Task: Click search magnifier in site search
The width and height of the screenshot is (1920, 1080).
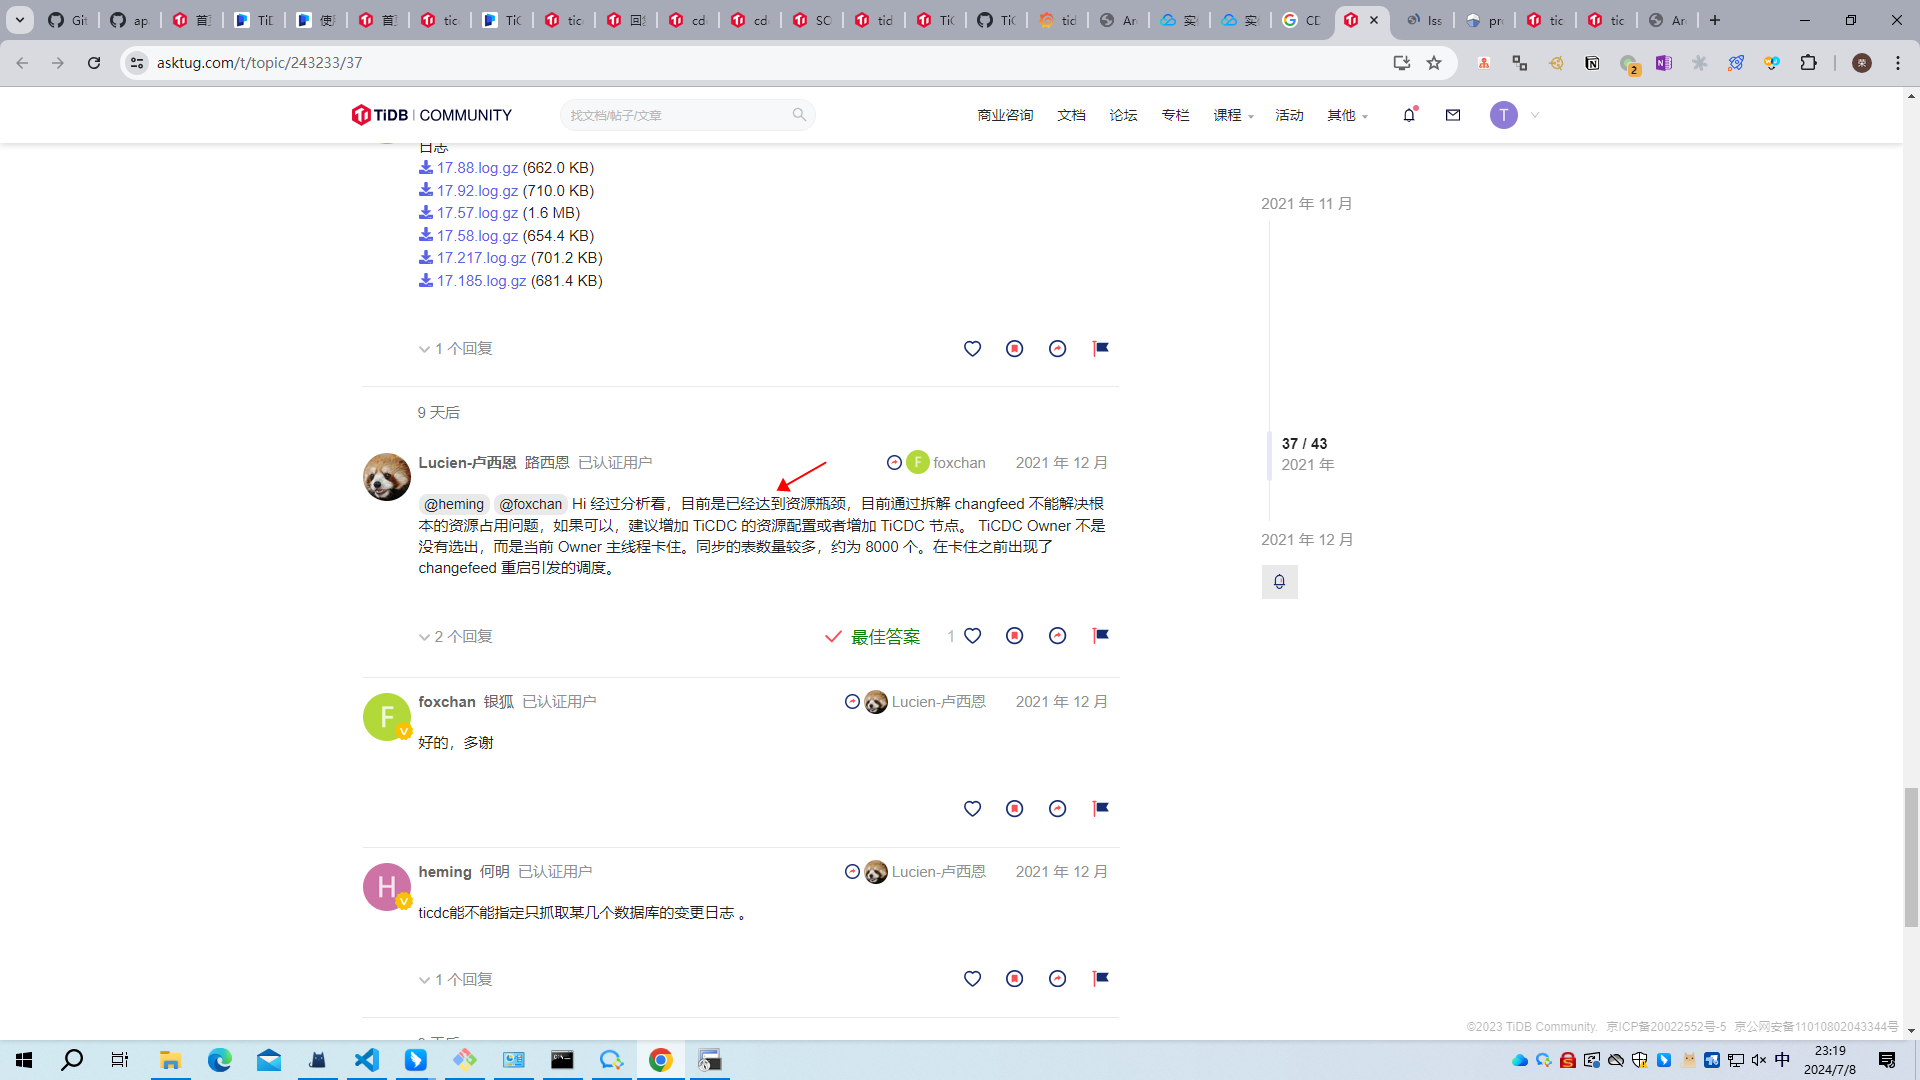Action: pyautogui.click(x=799, y=115)
